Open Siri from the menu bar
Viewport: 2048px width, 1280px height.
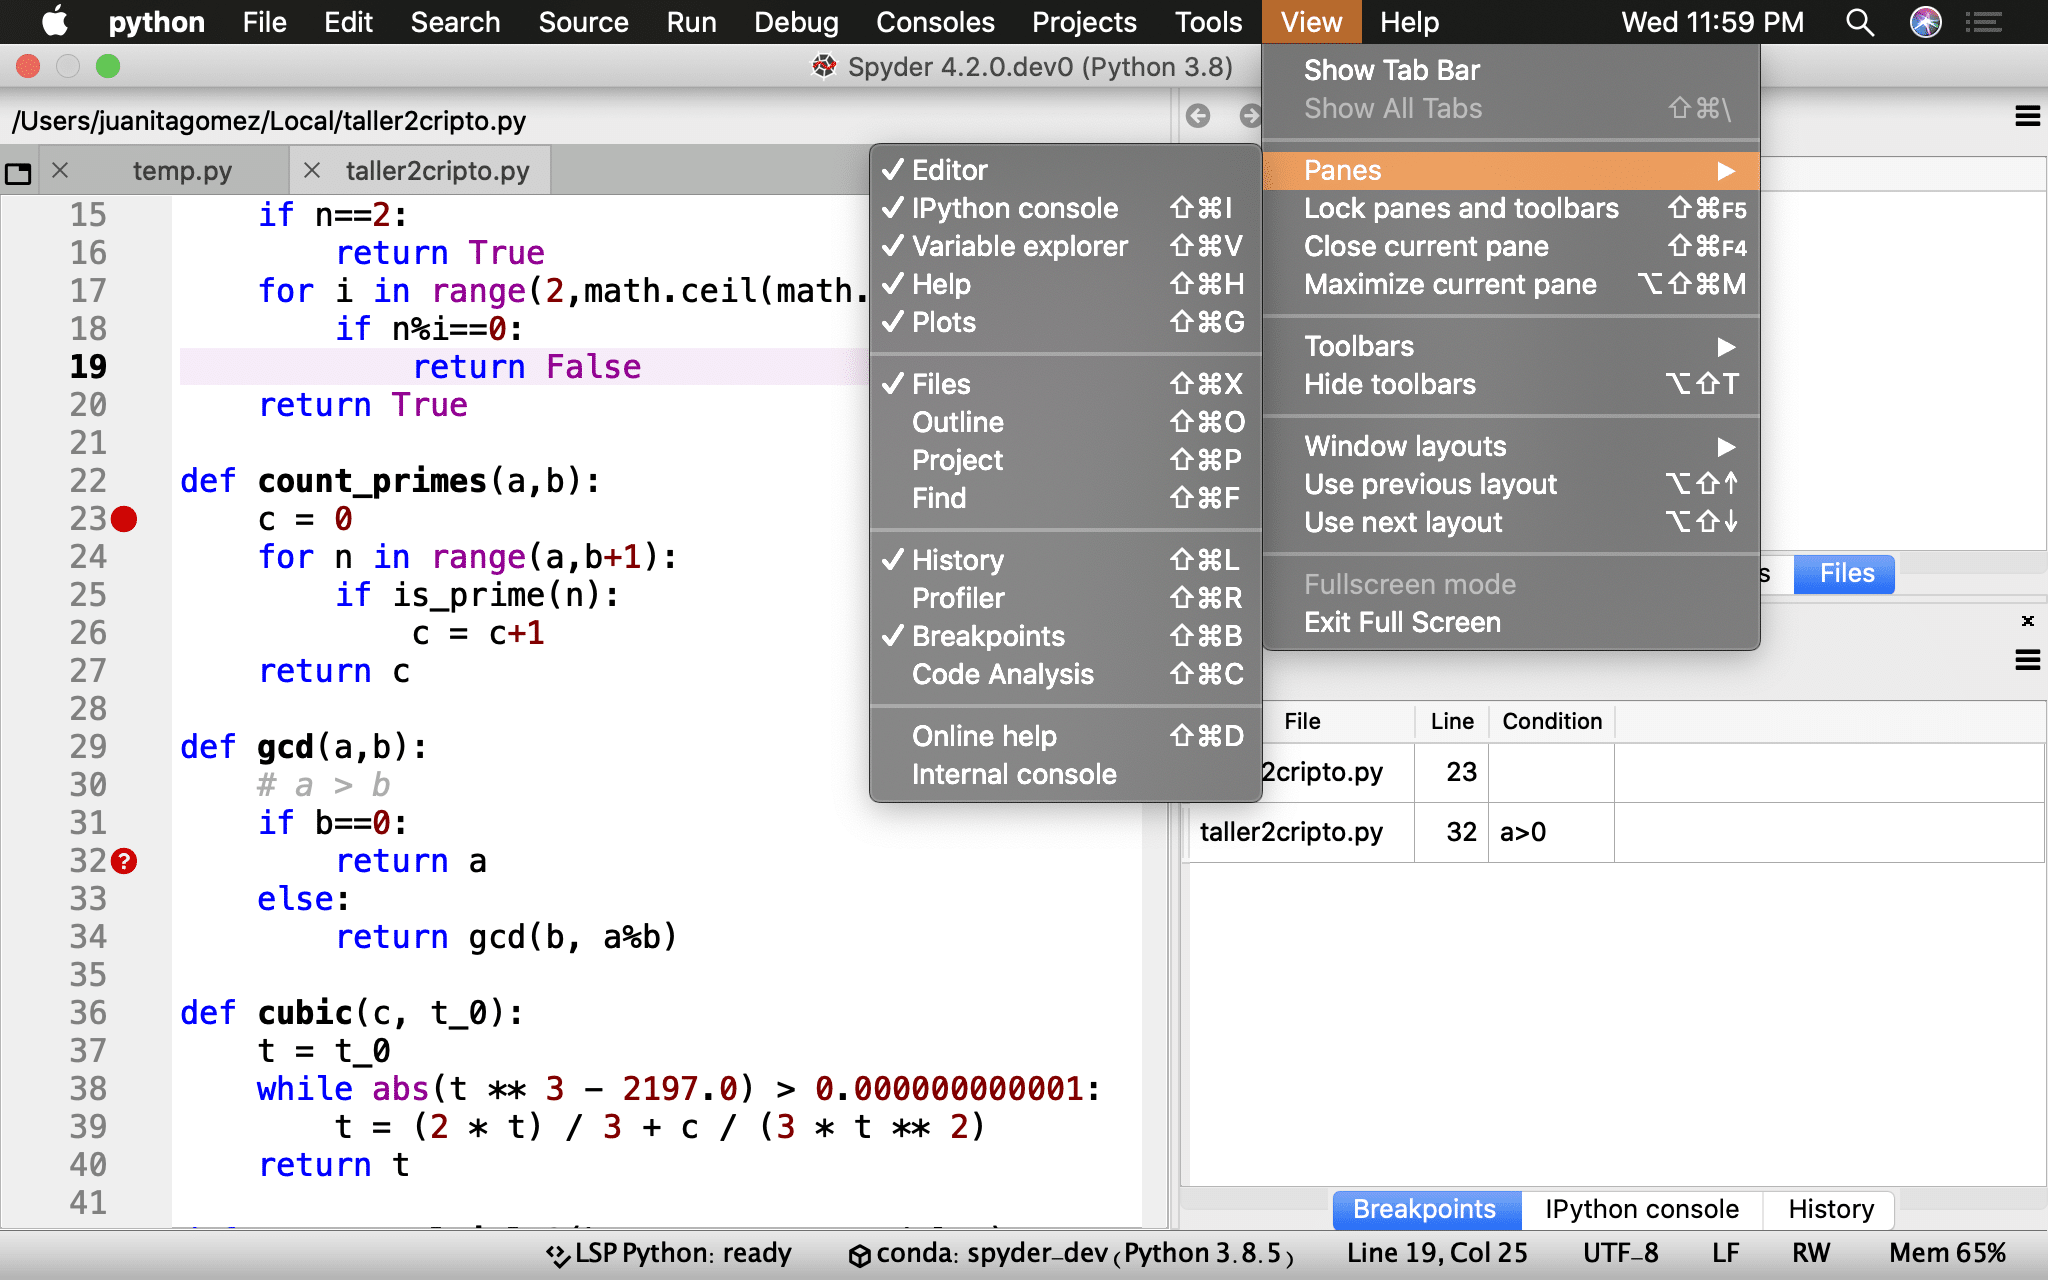(1925, 21)
